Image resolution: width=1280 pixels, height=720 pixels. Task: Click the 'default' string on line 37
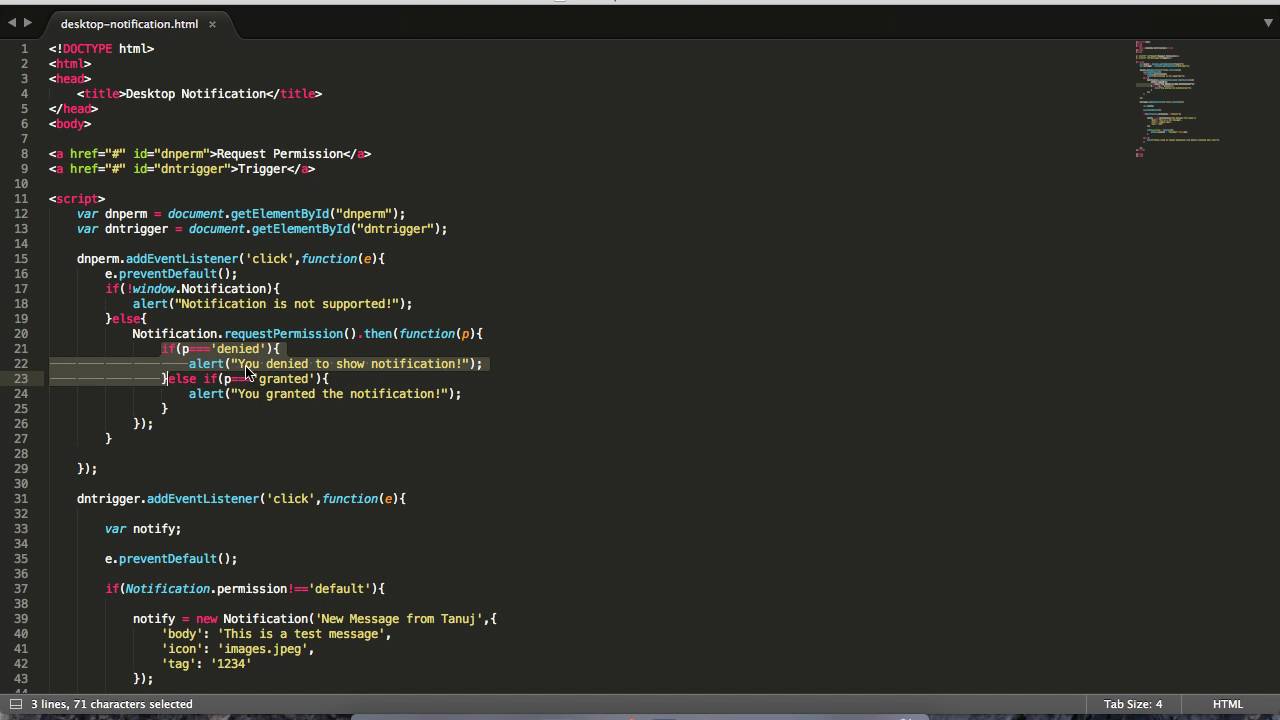339,589
